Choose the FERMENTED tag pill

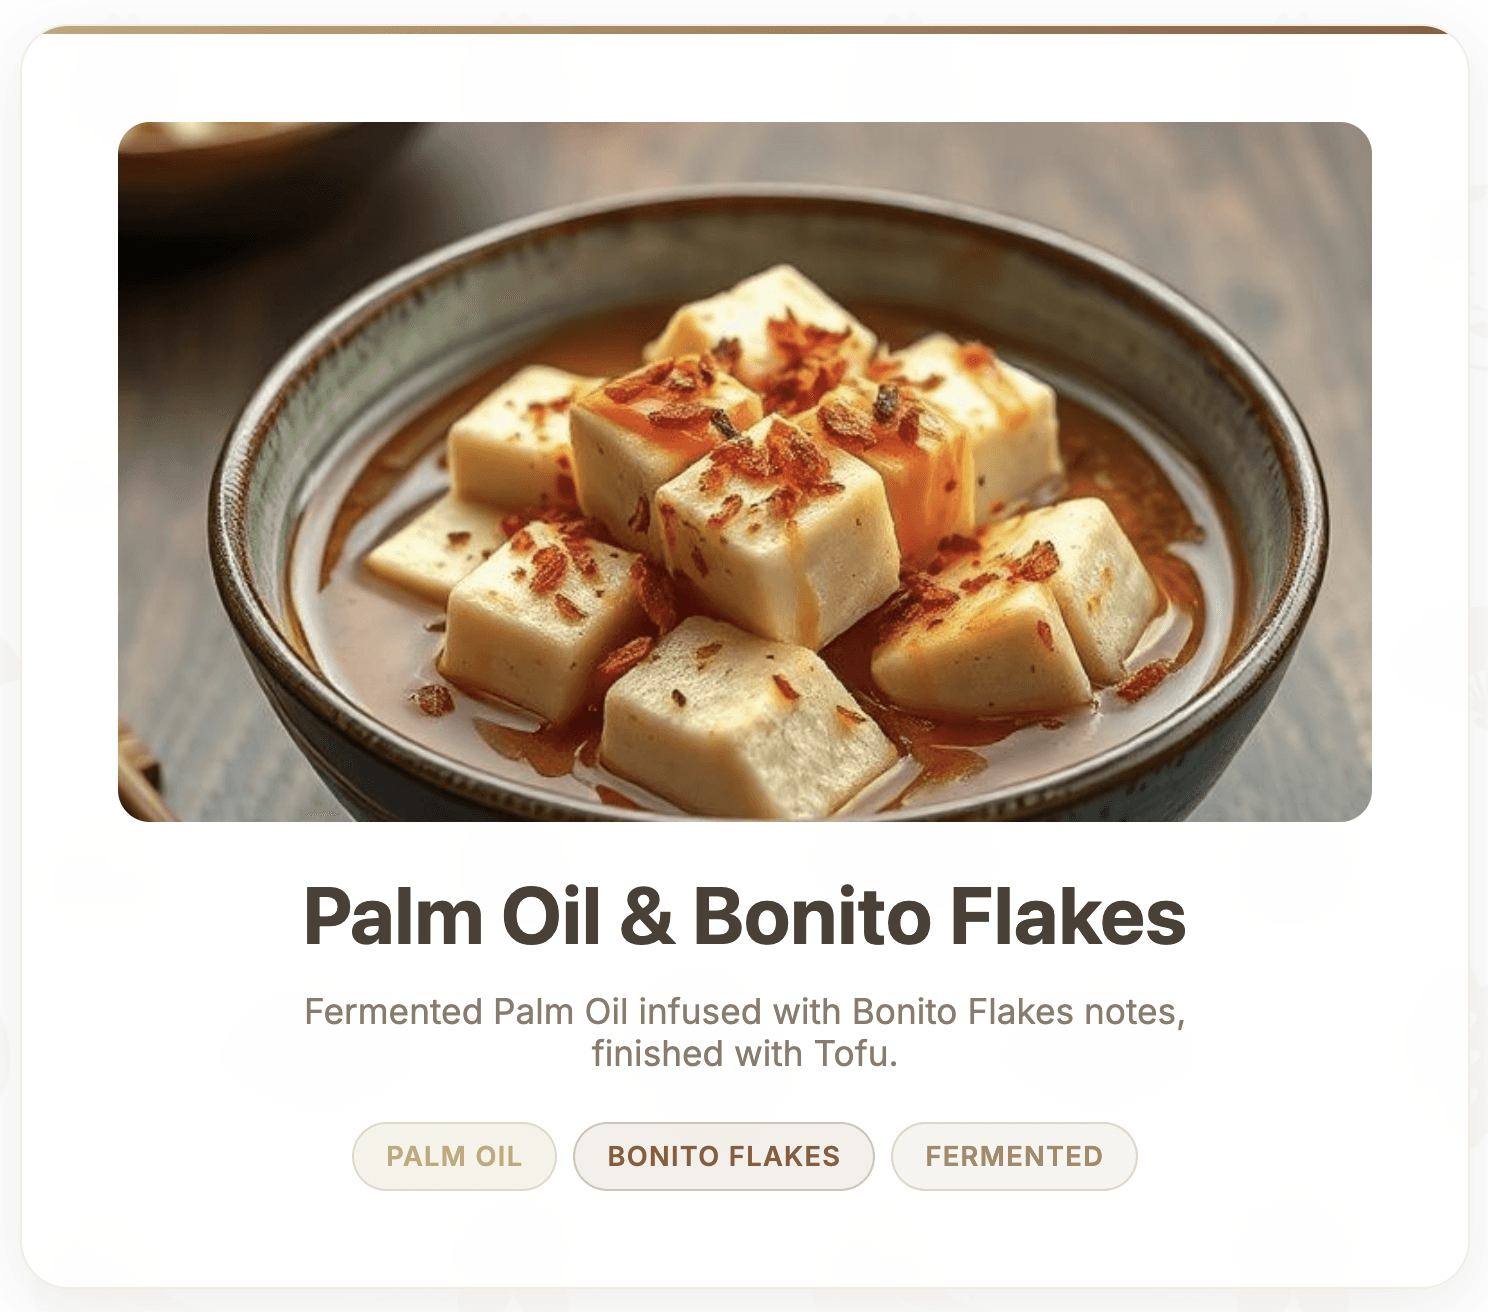1014,1156
